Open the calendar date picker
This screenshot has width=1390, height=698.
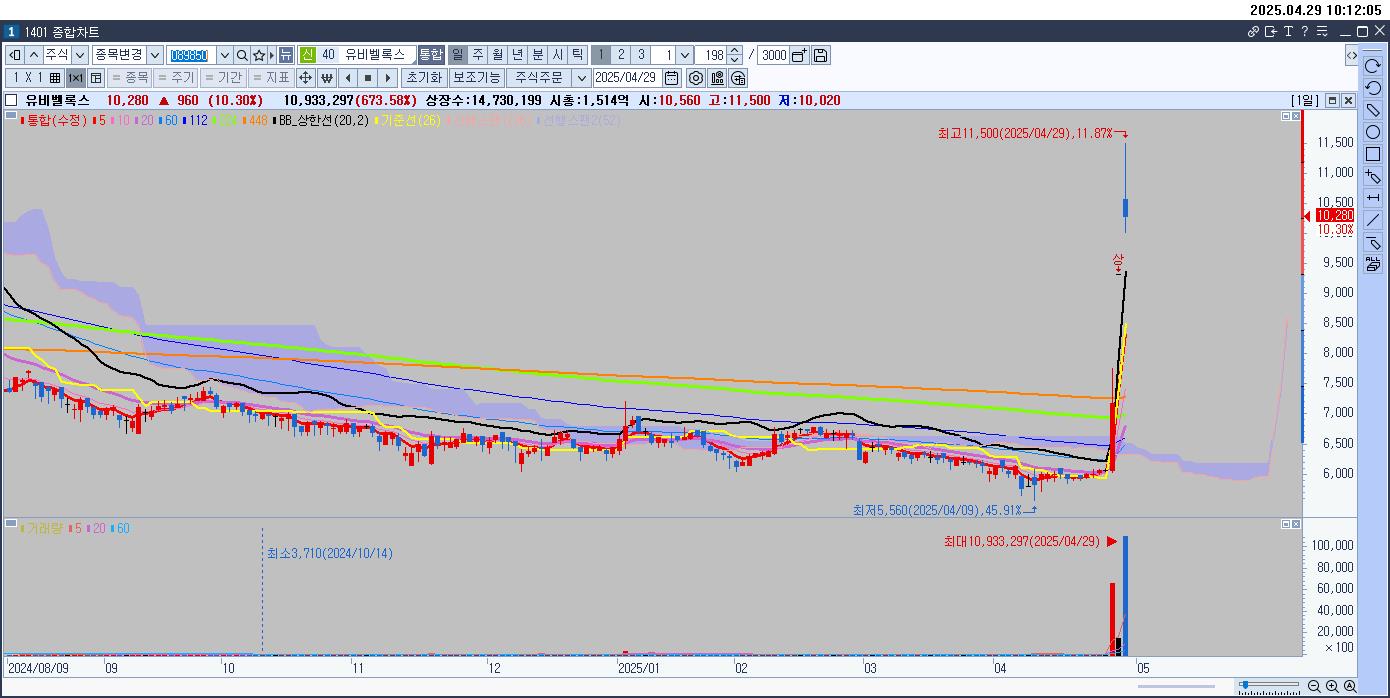coord(672,78)
